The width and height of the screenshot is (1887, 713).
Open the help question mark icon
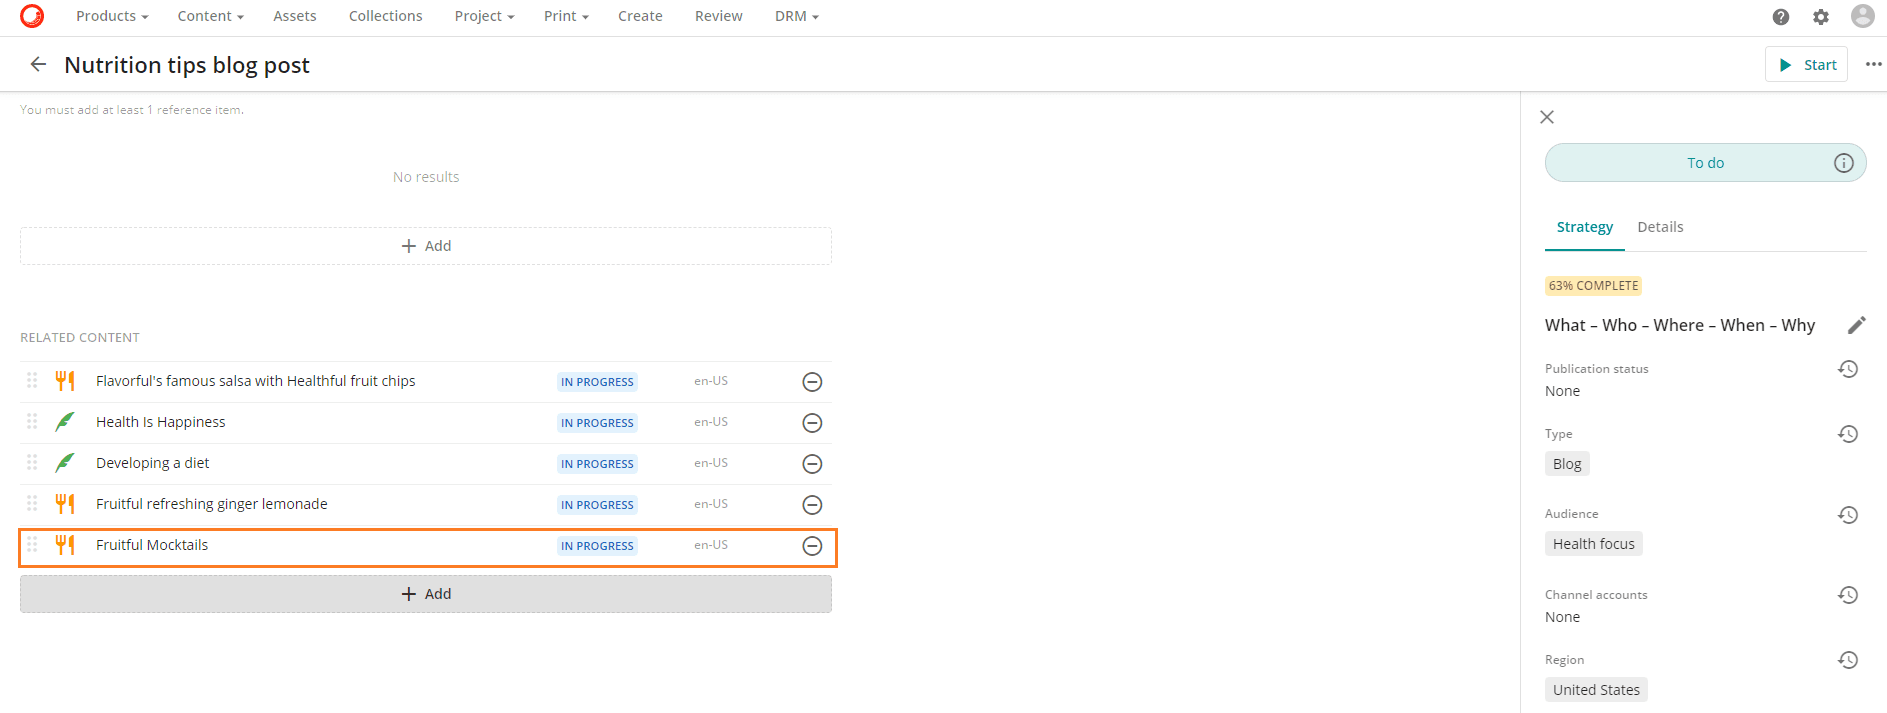click(x=1781, y=16)
